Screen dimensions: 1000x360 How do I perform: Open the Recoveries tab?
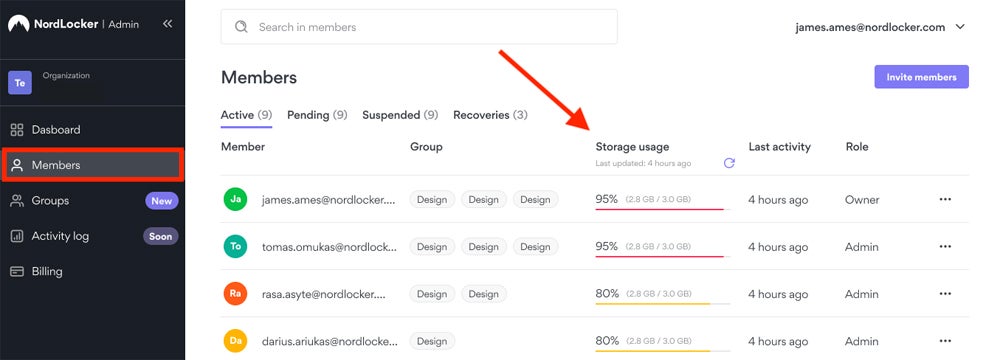(490, 116)
